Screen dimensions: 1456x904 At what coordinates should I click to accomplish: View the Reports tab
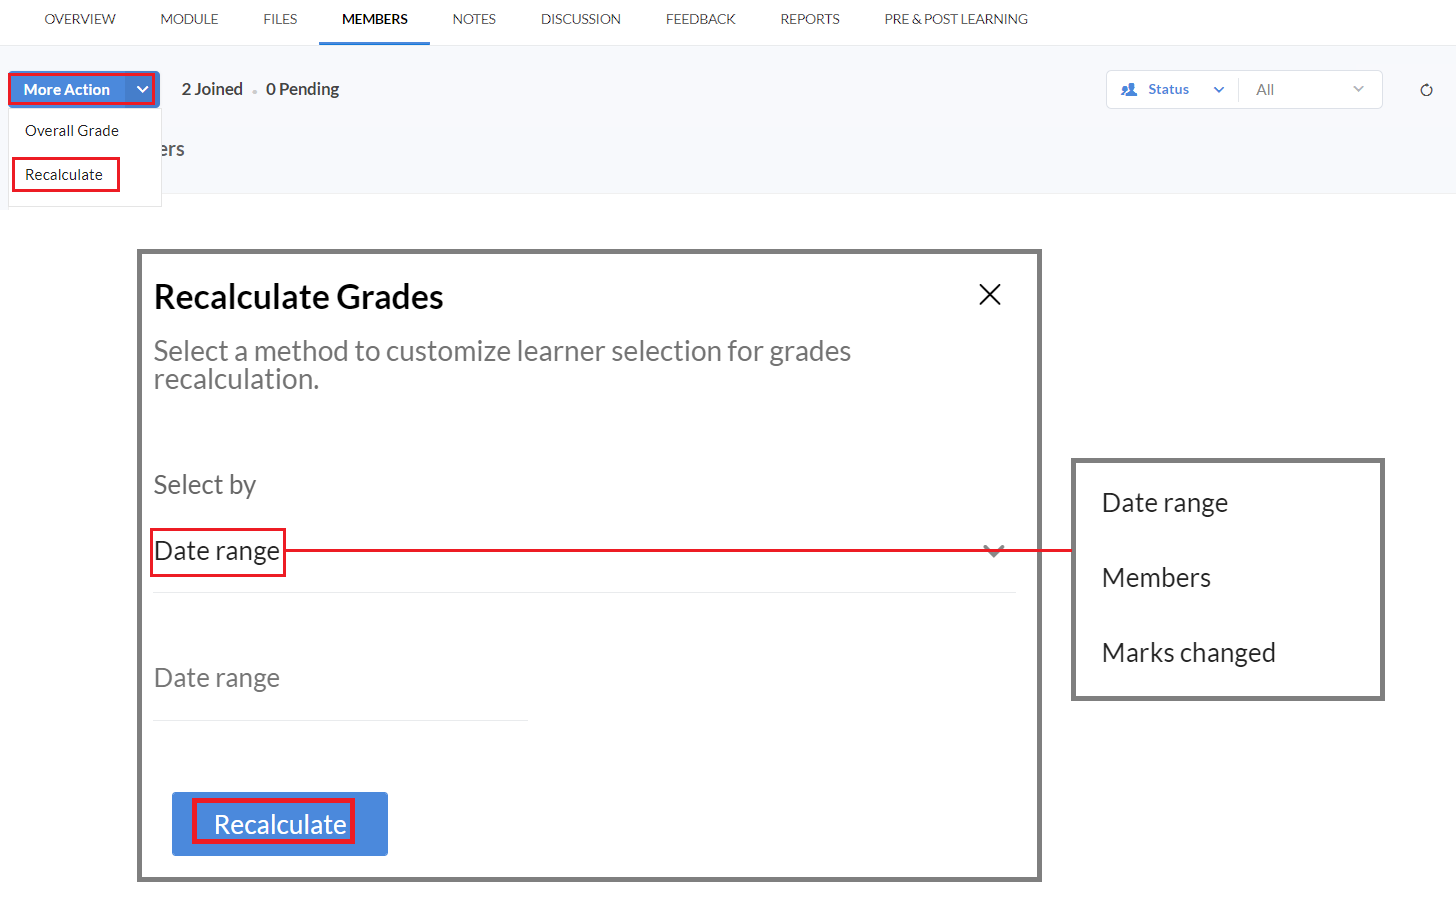[x=810, y=19]
